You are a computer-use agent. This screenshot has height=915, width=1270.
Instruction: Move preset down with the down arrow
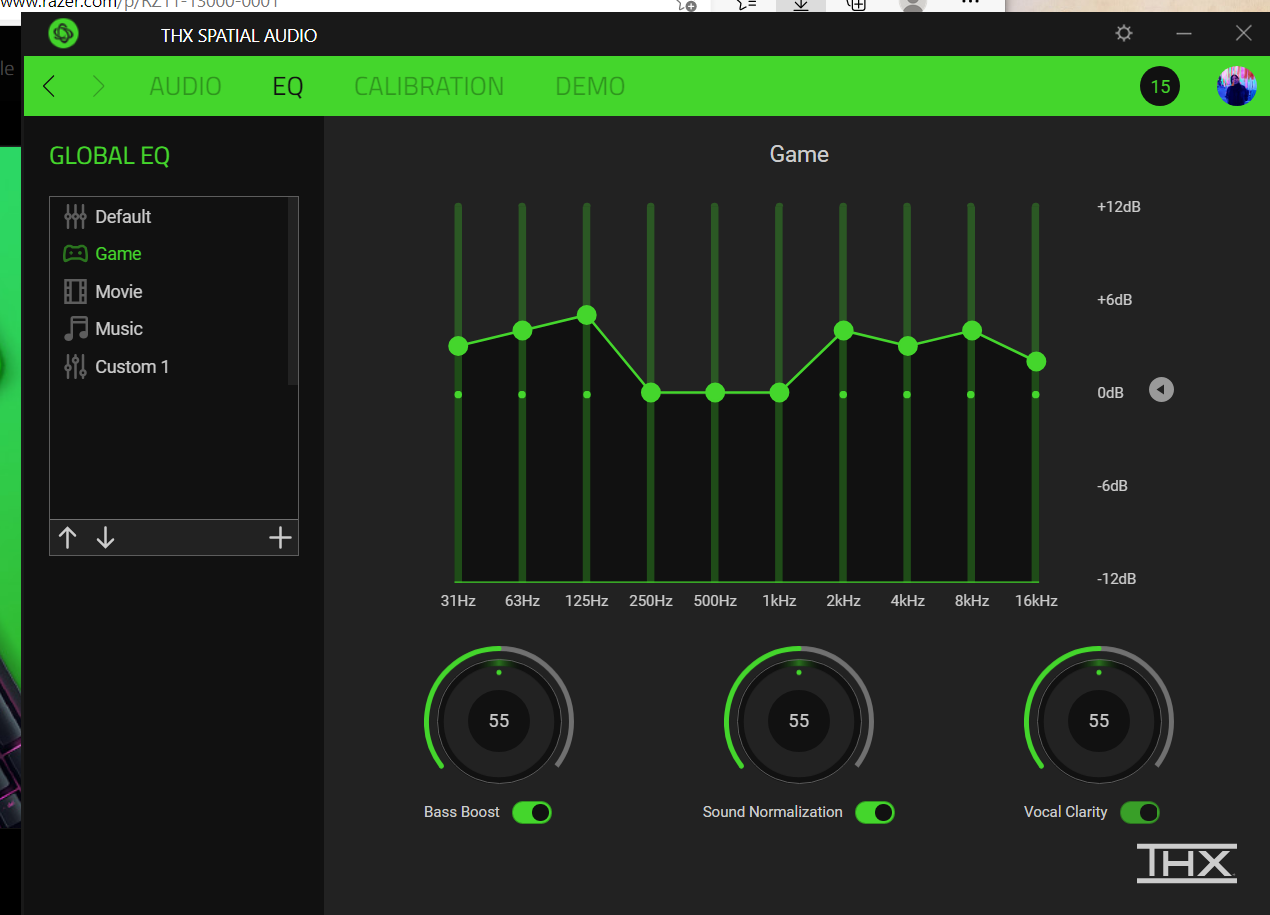click(105, 538)
